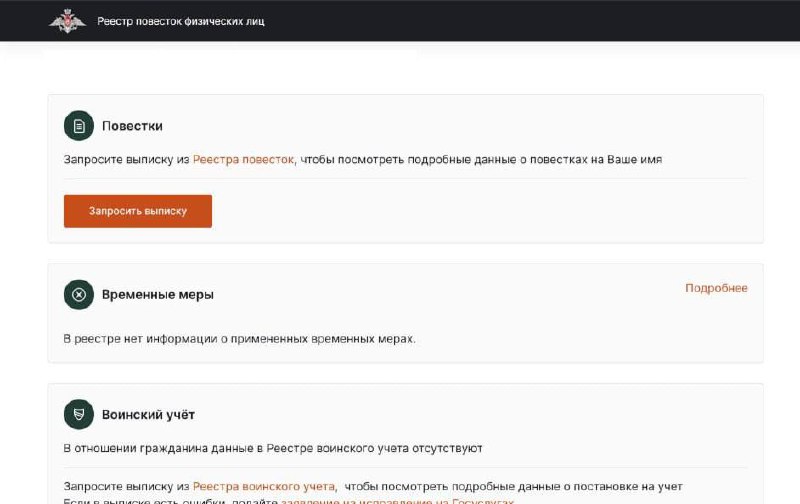800x504 pixels.
Task: Click the Воинский учёт shield icon
Action: click(79, 414)
